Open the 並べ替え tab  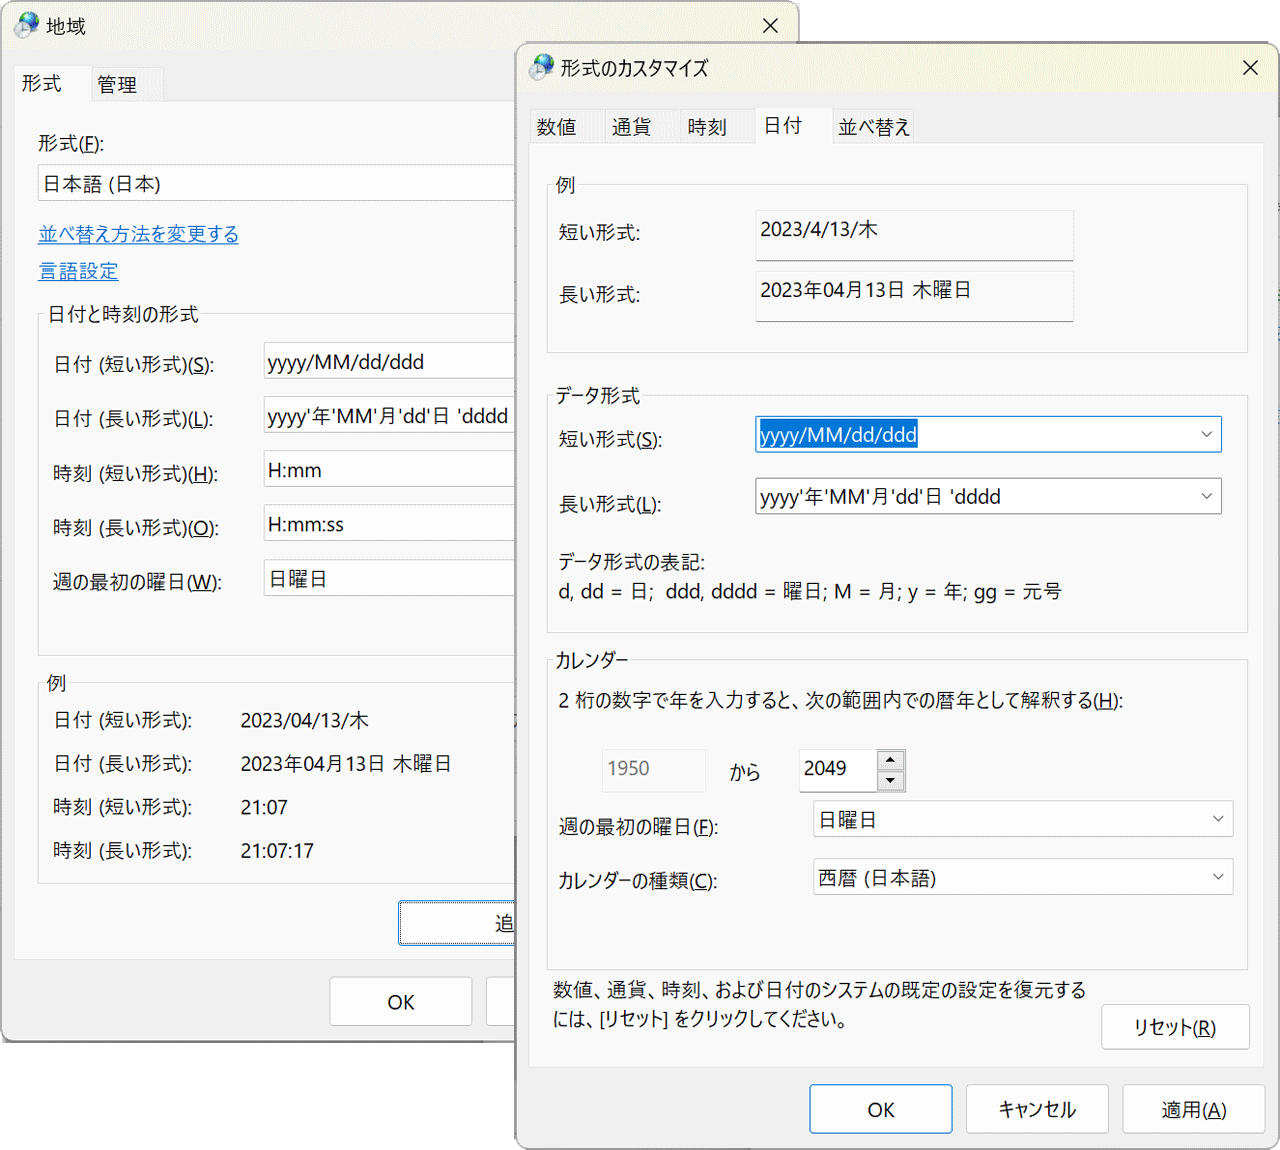coord(874,127)
